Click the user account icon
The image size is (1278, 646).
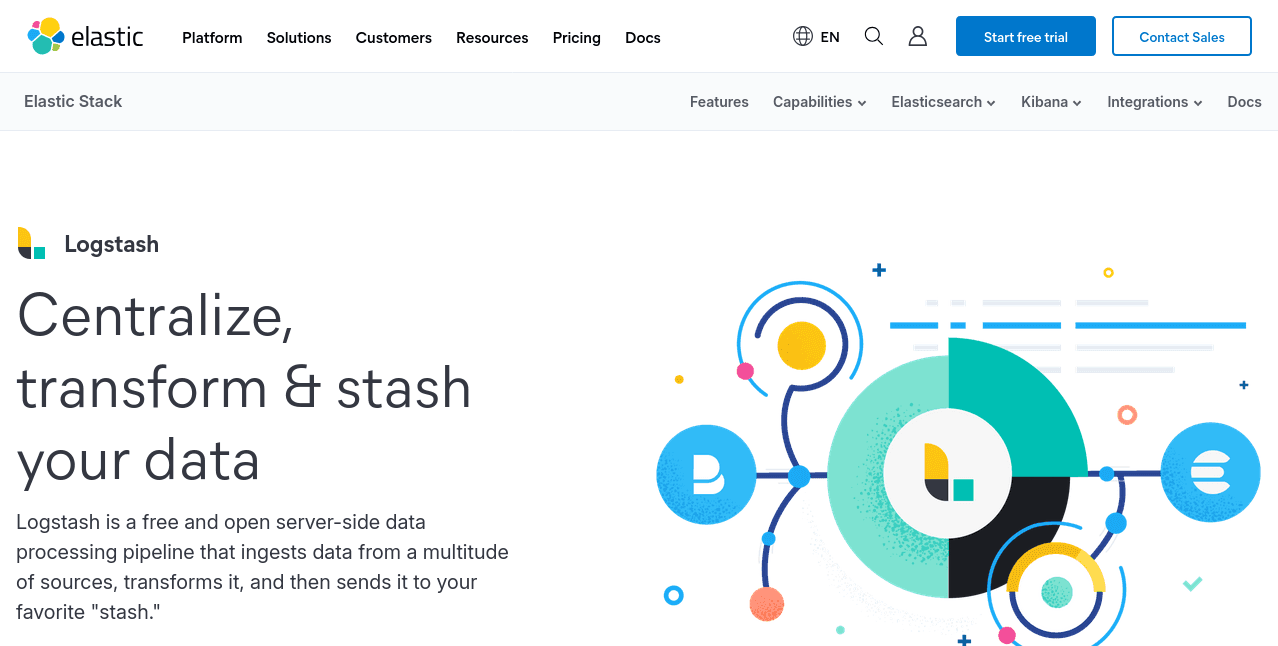tap(917, 37)
